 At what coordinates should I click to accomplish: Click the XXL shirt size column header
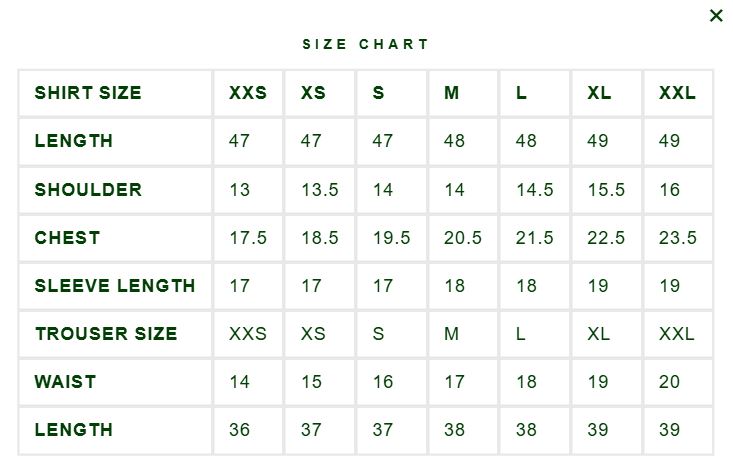coord(677,93)
